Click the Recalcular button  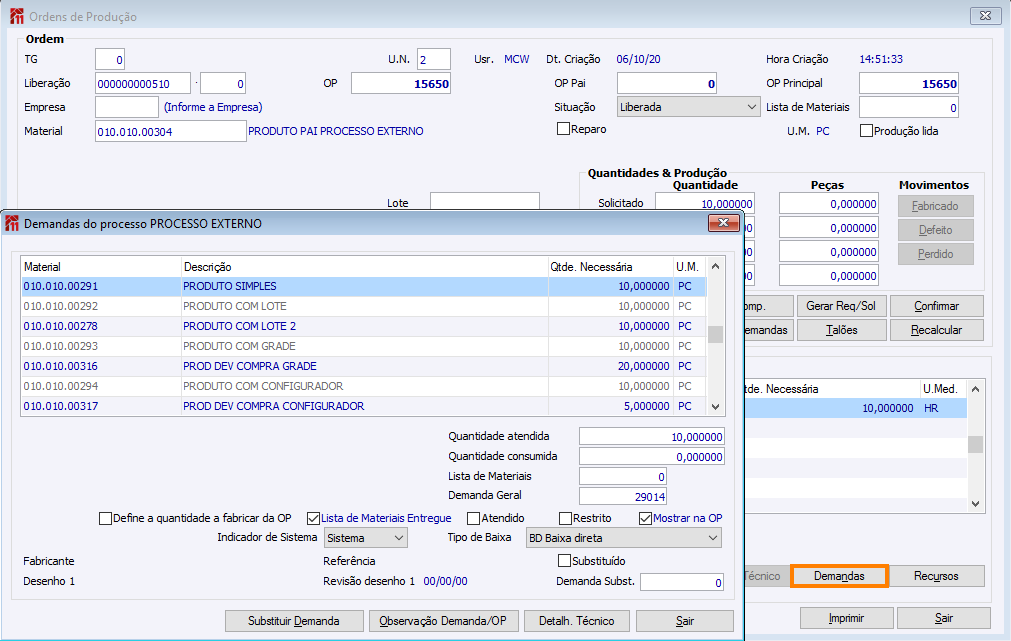click(x=936, y=330)
